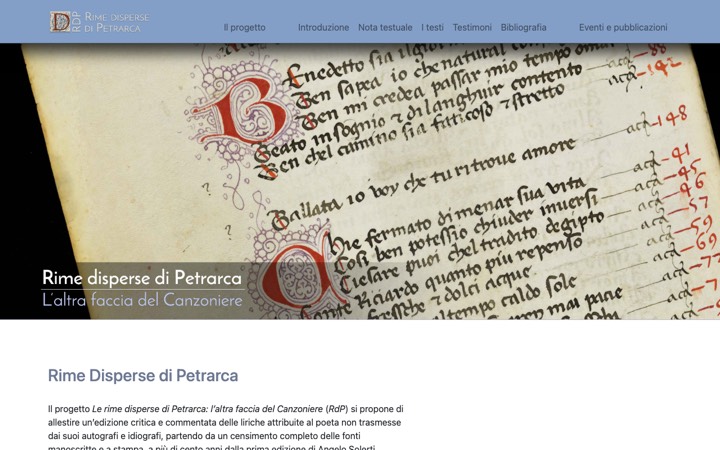Click banner title Rime disperse di Petrarca
Viewport: 720px width, 450px height.
coord(142,278)
